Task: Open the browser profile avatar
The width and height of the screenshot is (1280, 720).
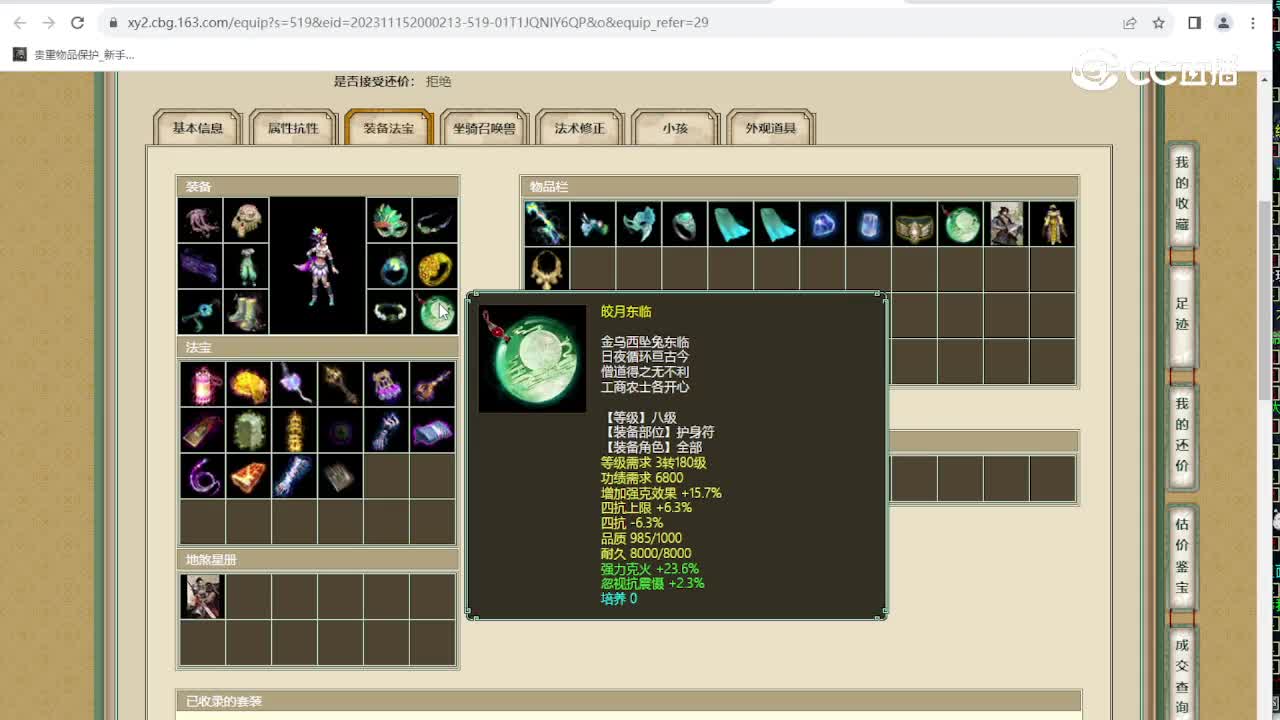Action: (1223, 22)
